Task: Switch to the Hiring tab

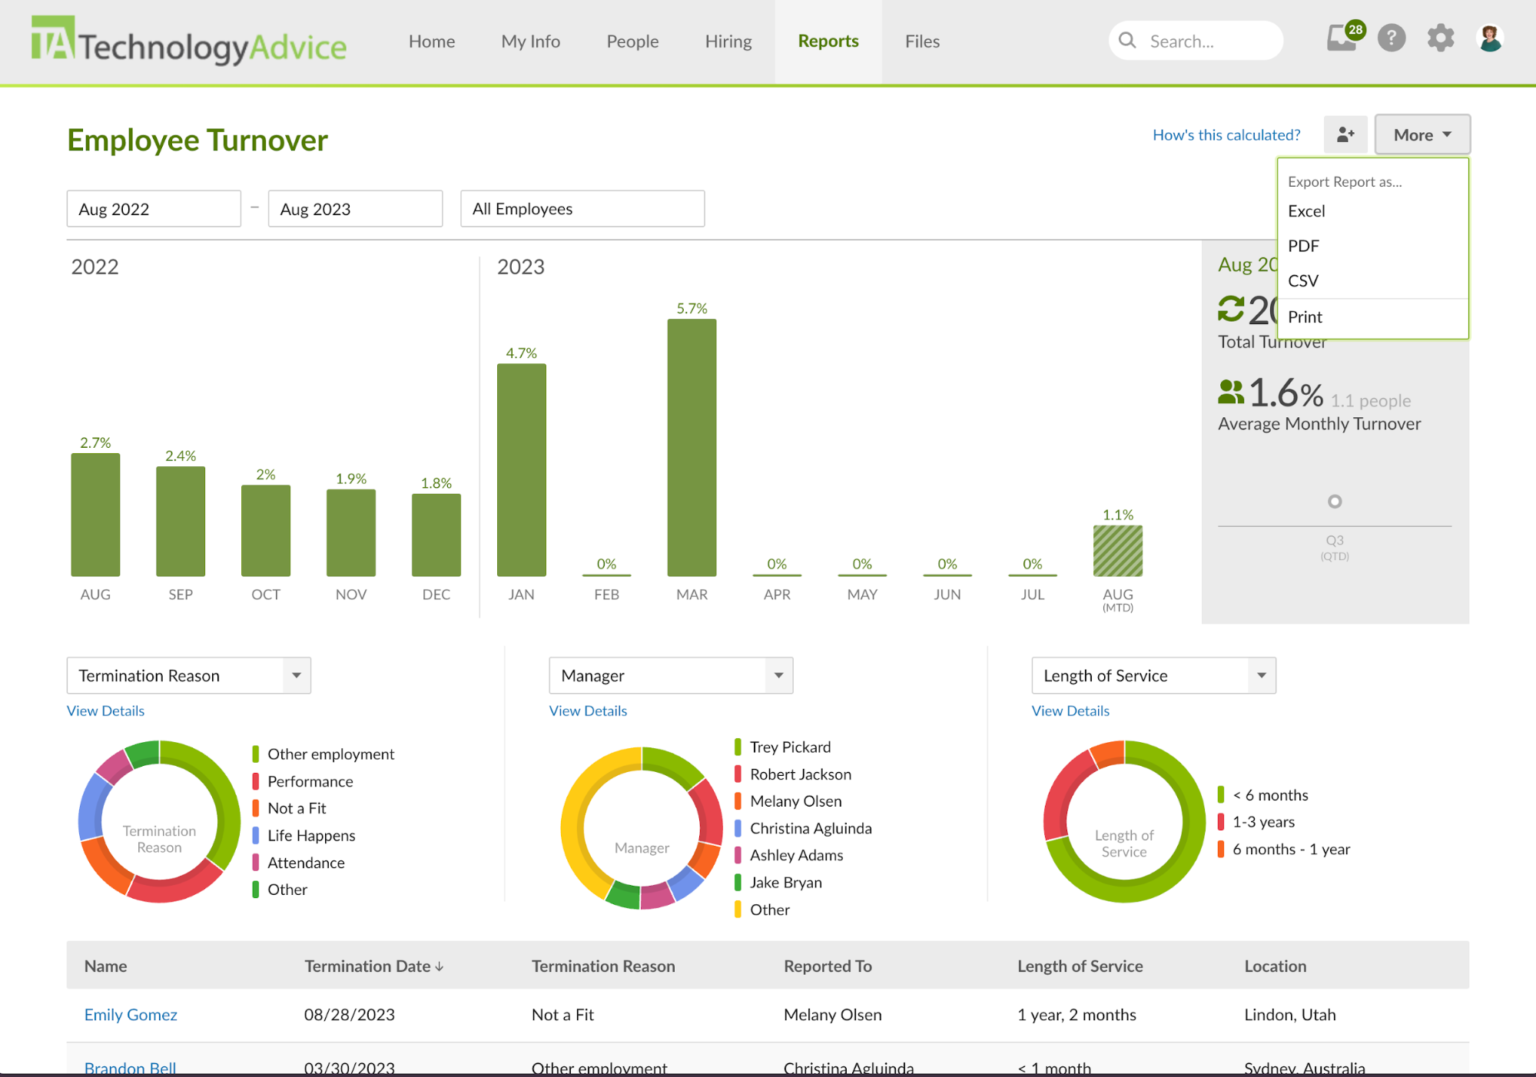Action: (x=728, y=41)
